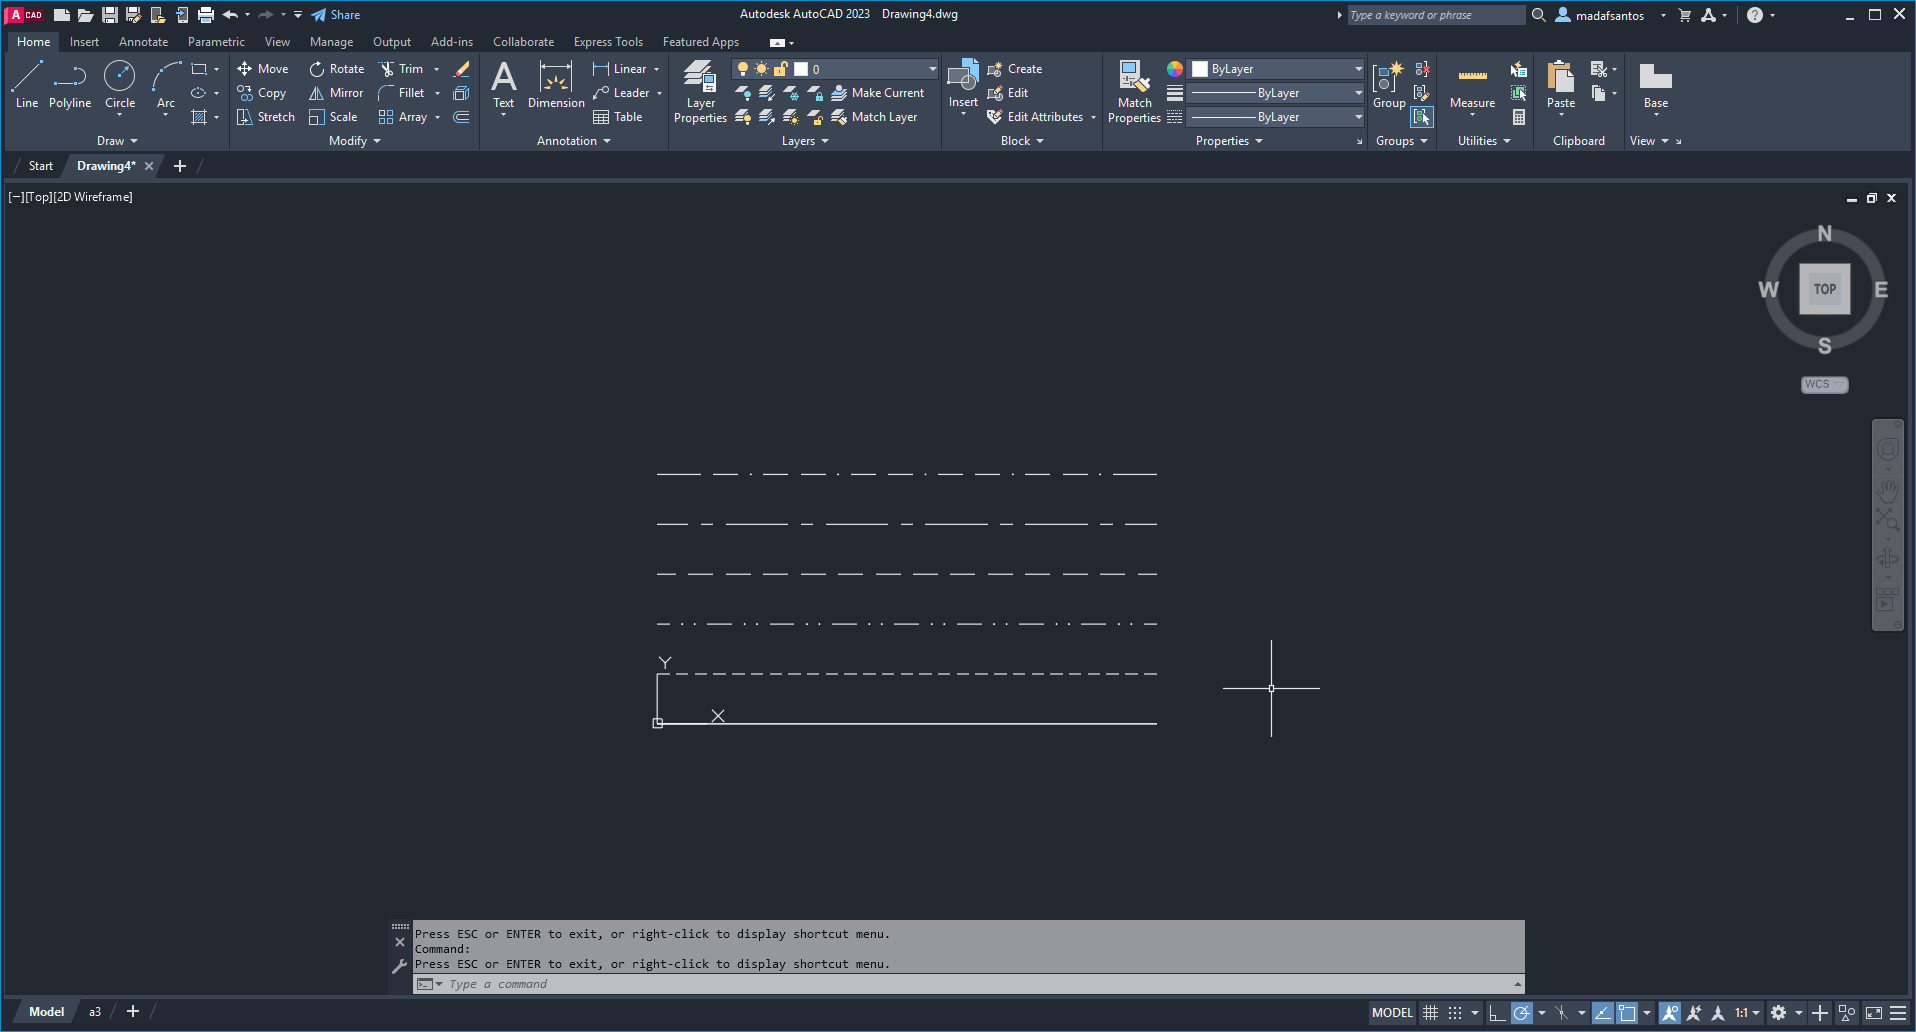This screenshot has height=1032, width=1916.
Task: Sign-in account madafsantos button
Action: [x=1610, y=15]
